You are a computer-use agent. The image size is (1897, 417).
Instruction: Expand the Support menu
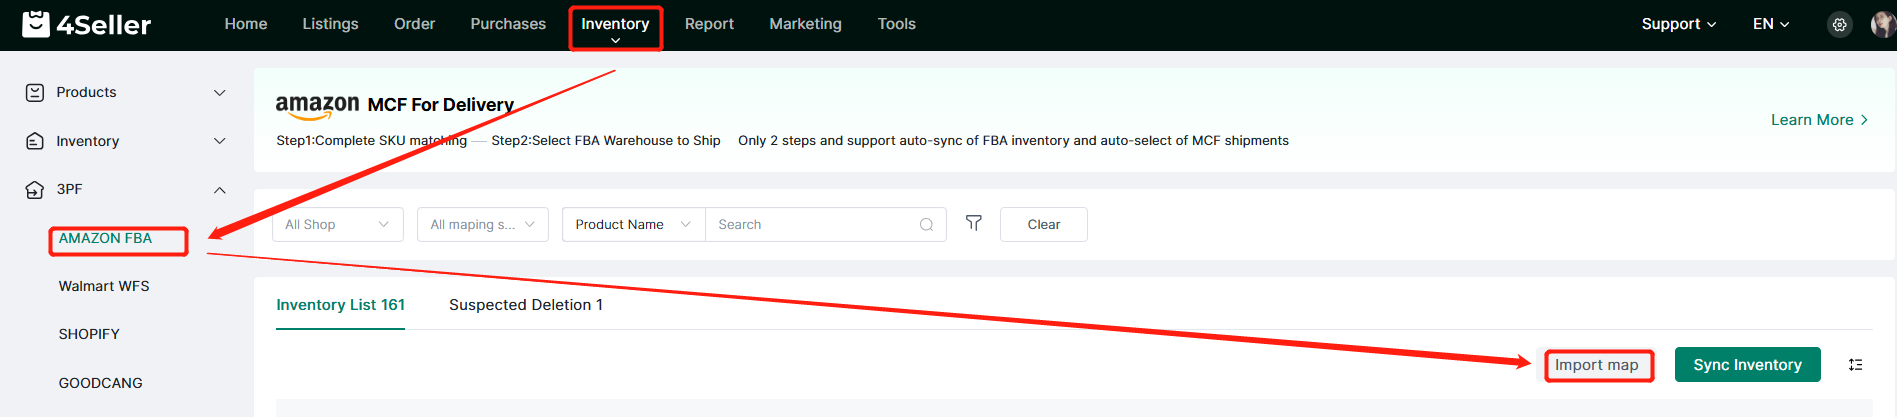click(x=1678, y=24)
